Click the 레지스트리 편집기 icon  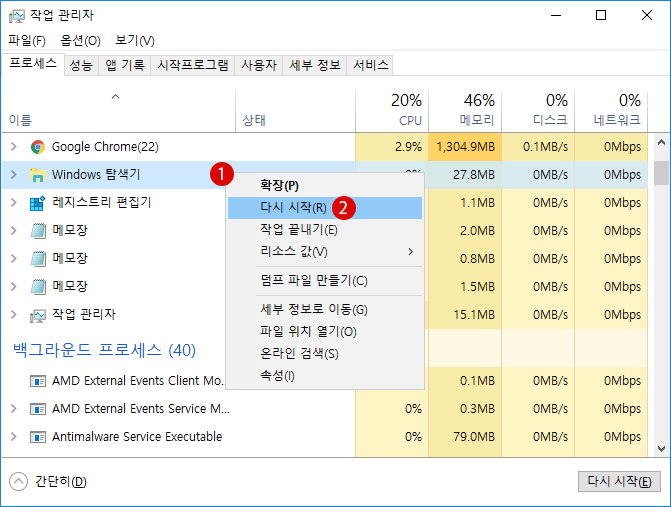click(x=38, y=203)
